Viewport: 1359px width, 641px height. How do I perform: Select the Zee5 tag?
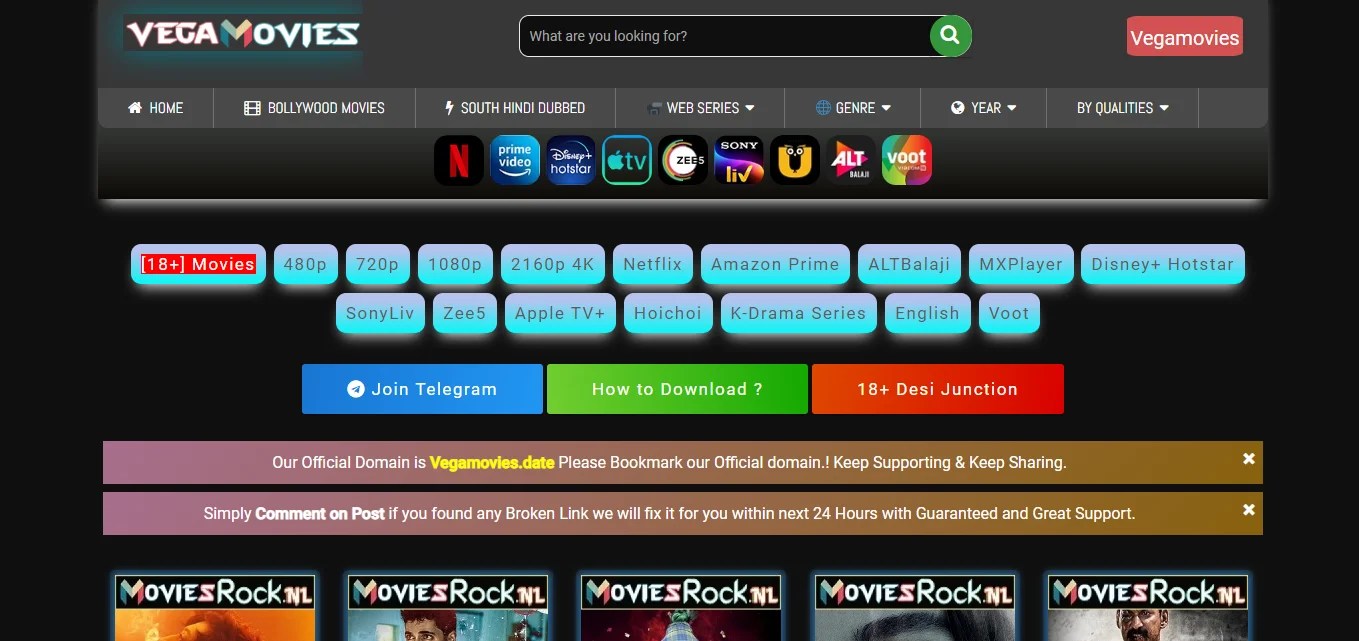(x=465, y=313)
